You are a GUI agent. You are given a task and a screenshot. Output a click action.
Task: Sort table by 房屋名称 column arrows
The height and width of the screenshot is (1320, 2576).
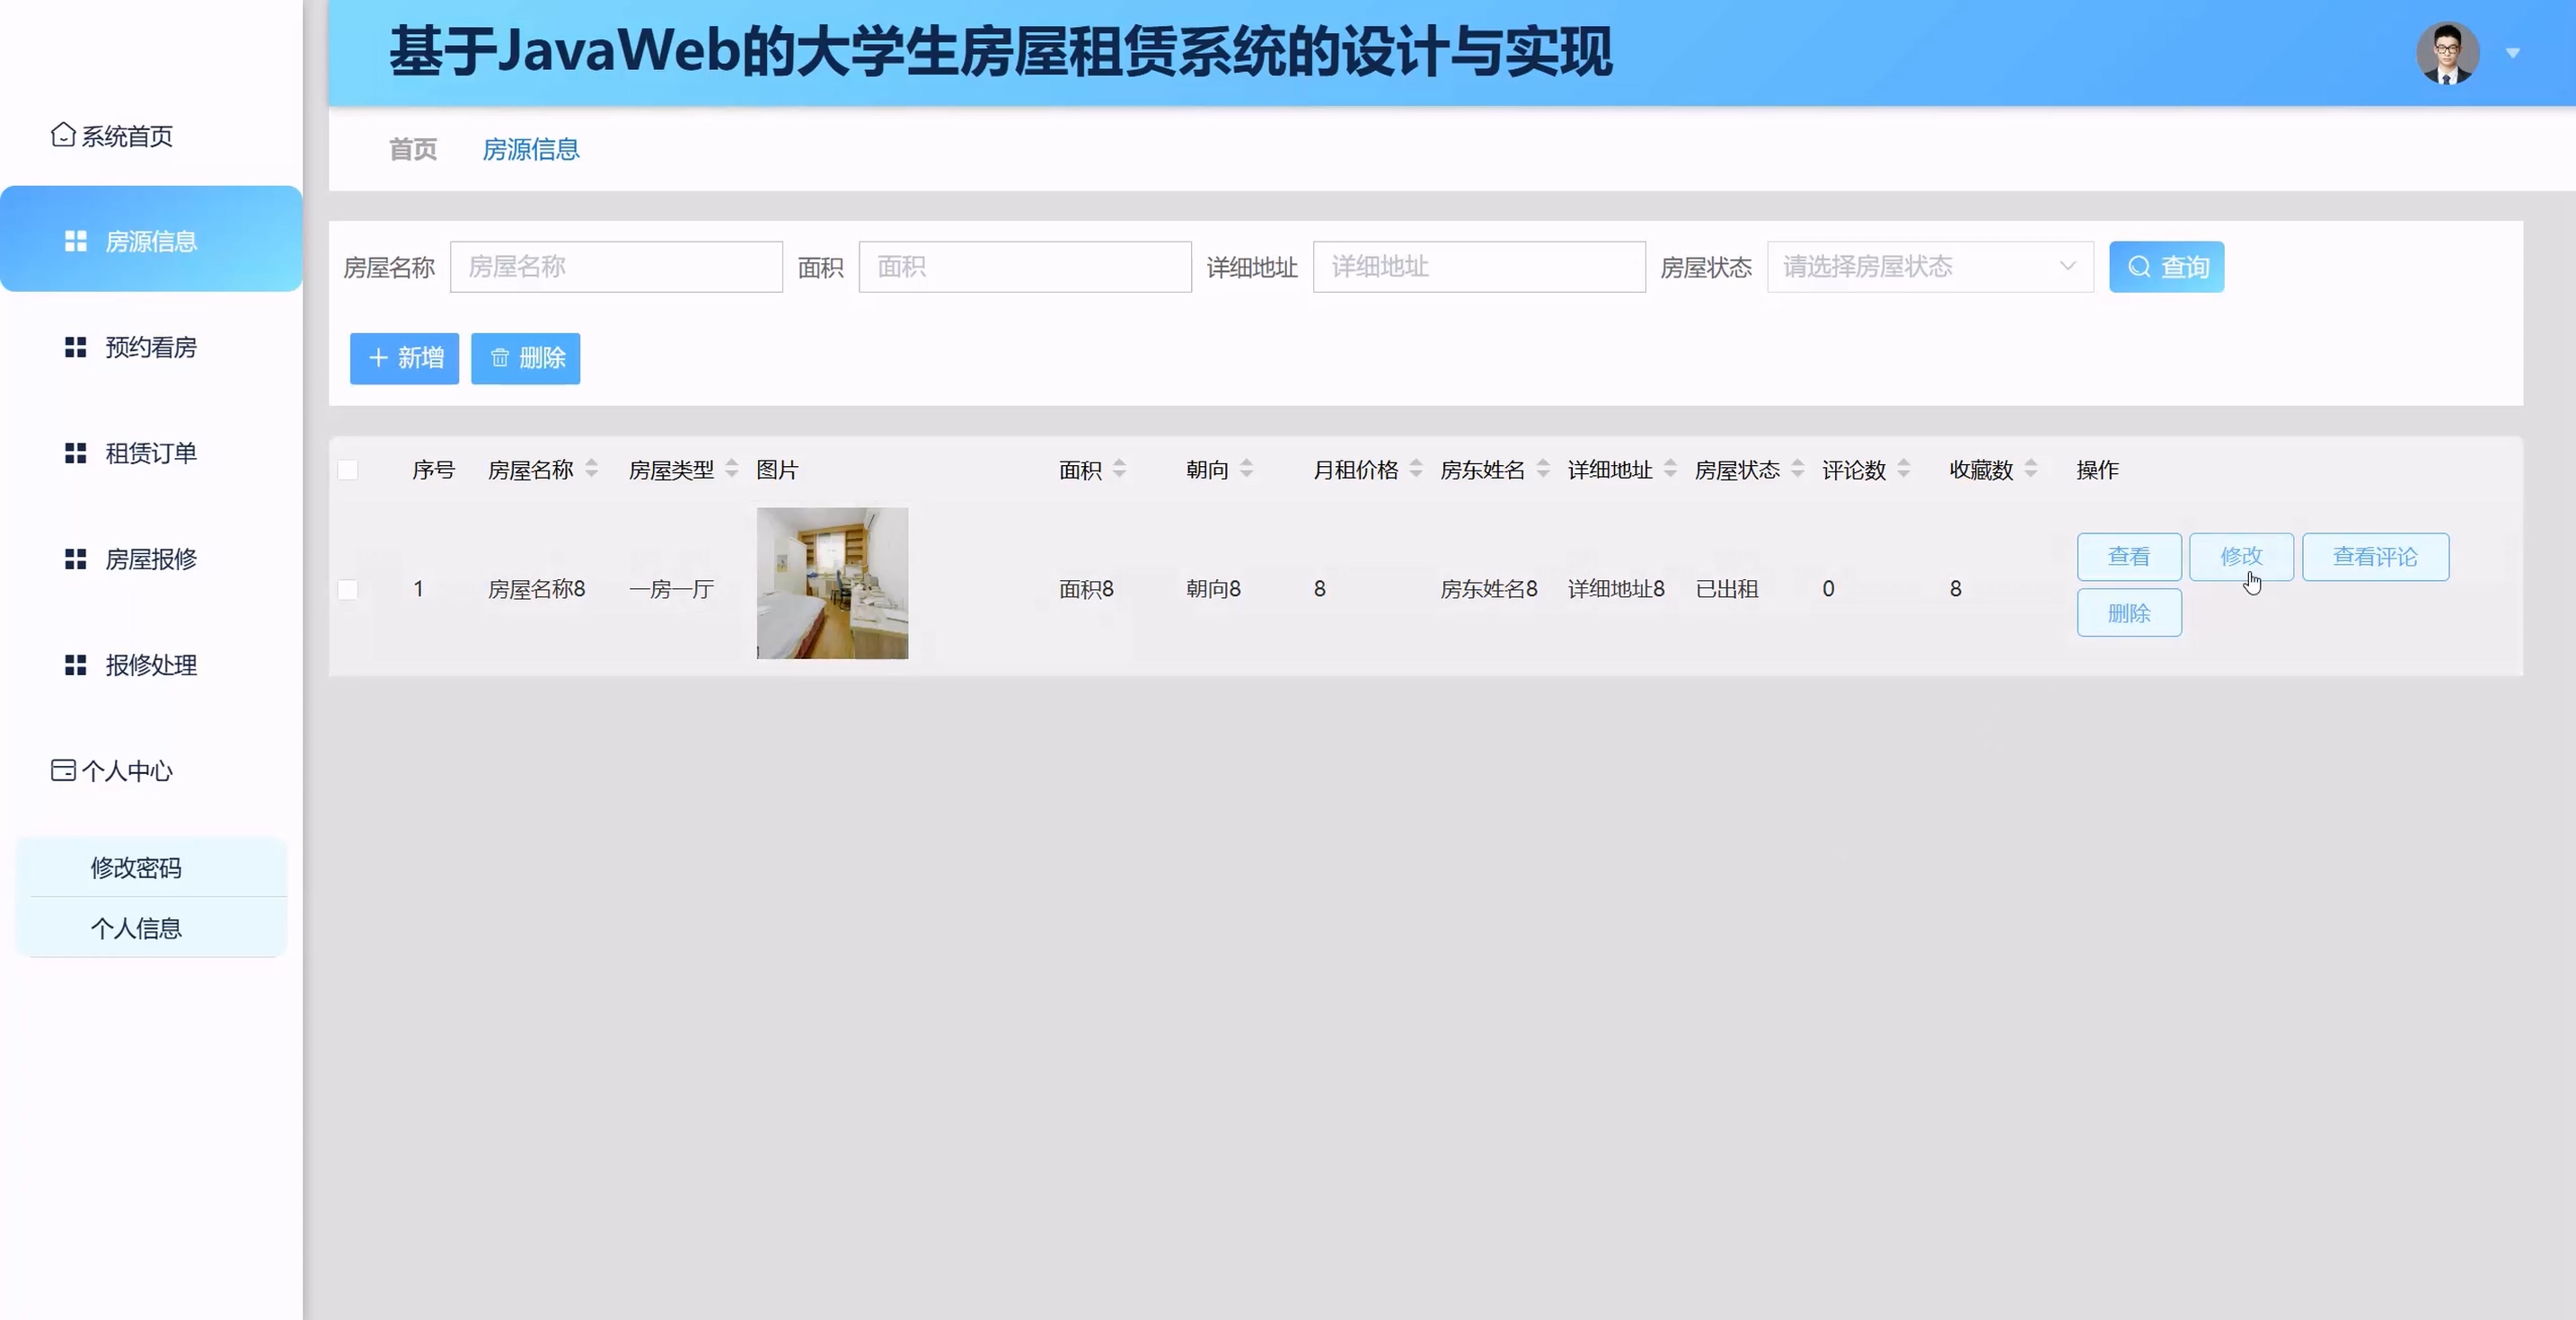coord(591,469)
